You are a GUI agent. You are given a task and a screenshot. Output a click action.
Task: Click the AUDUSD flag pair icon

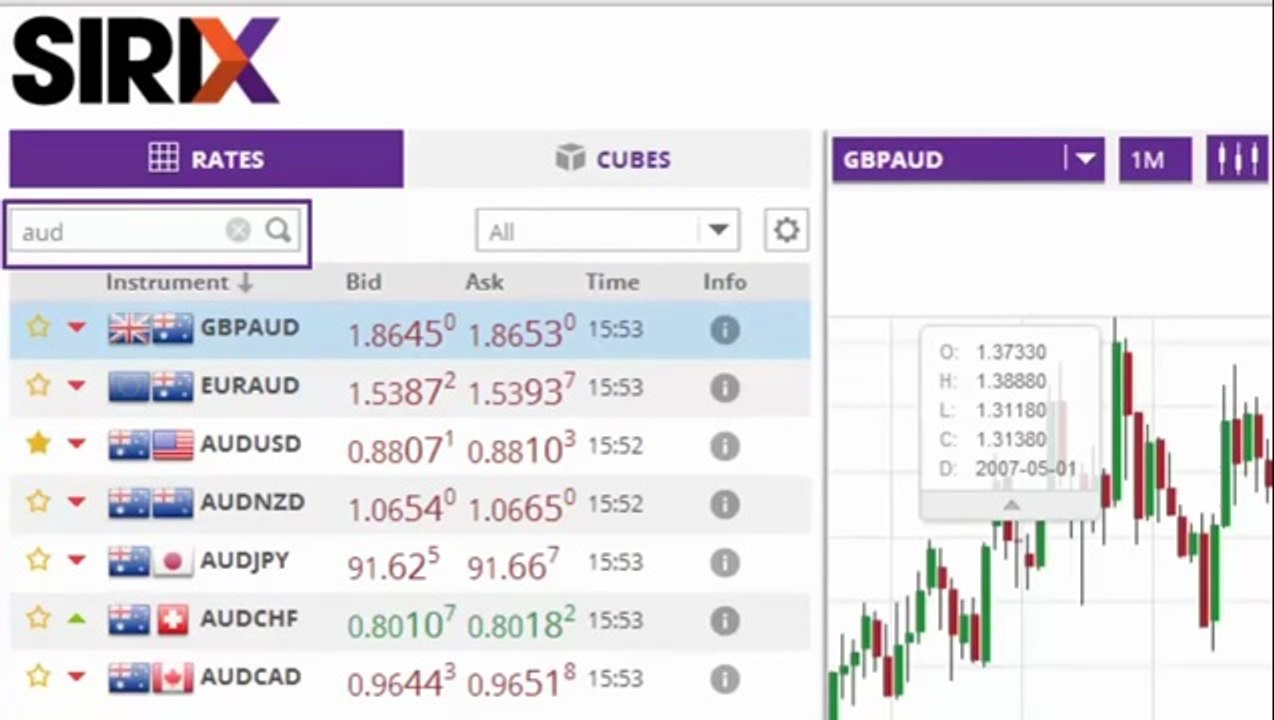(x=150, y=445)
